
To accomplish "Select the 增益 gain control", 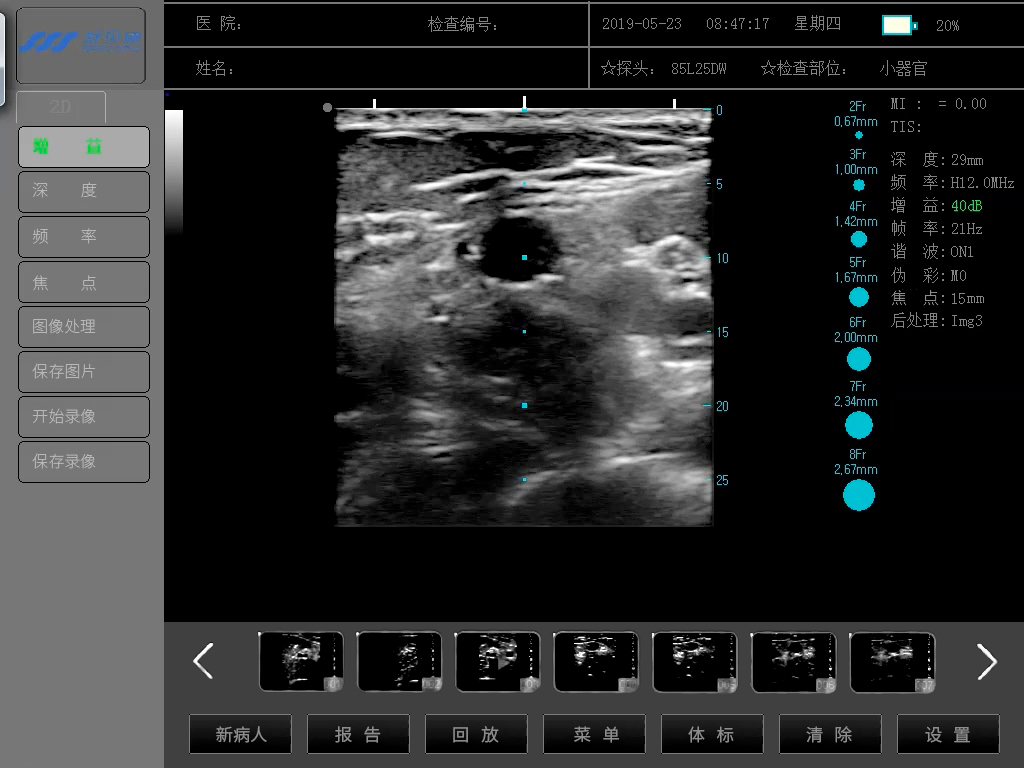I will tap(84, 147).
